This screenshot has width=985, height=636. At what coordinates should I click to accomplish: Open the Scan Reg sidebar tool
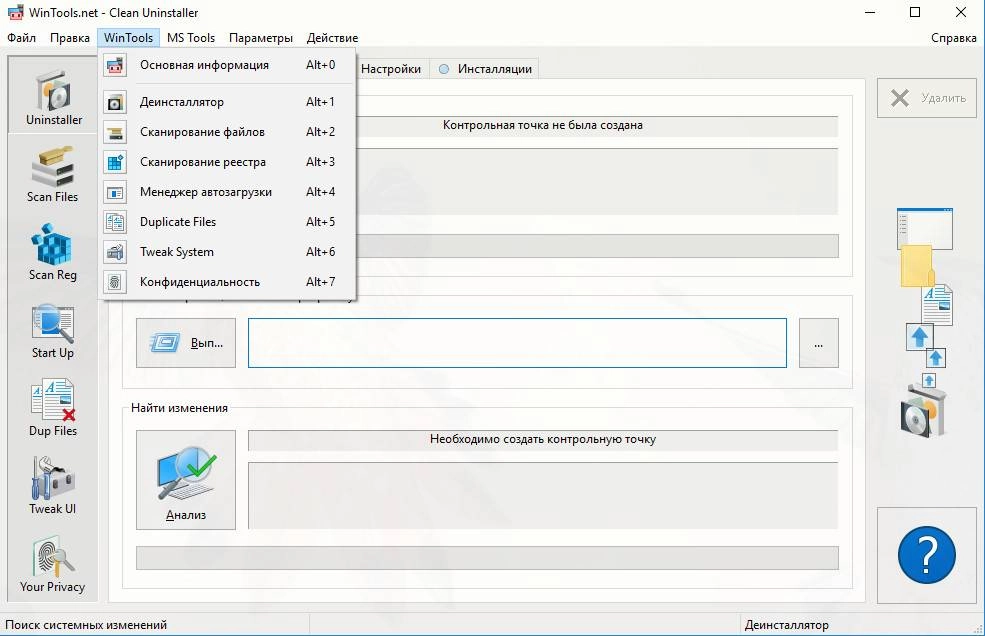tap(53, 252)
